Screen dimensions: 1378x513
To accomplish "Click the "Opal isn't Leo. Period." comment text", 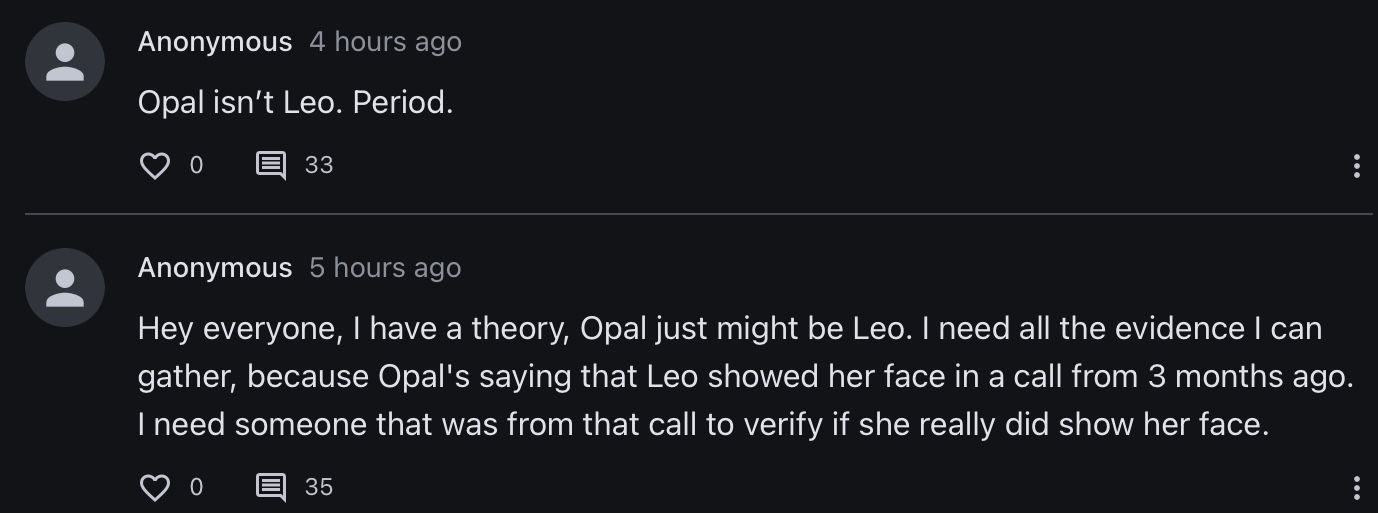I will point(295,103).
